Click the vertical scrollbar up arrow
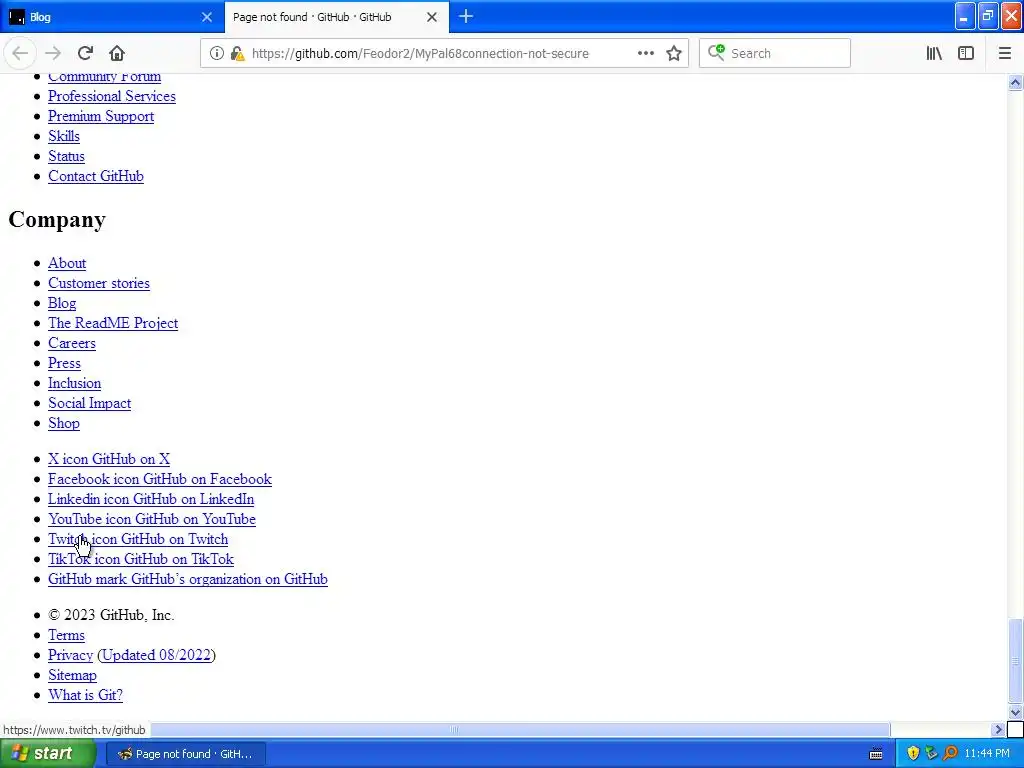Viewport: 1024px width, 768px height. 1015,82
